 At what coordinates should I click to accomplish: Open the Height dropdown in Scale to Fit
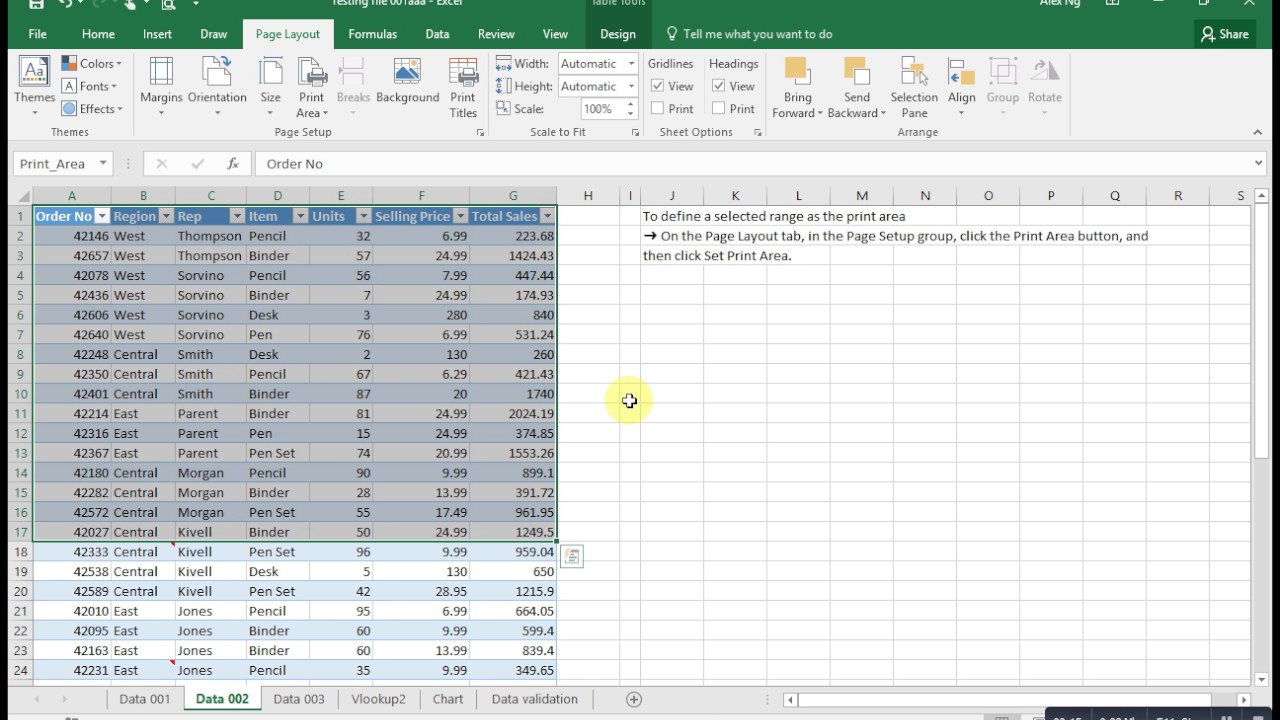(631, 86)
